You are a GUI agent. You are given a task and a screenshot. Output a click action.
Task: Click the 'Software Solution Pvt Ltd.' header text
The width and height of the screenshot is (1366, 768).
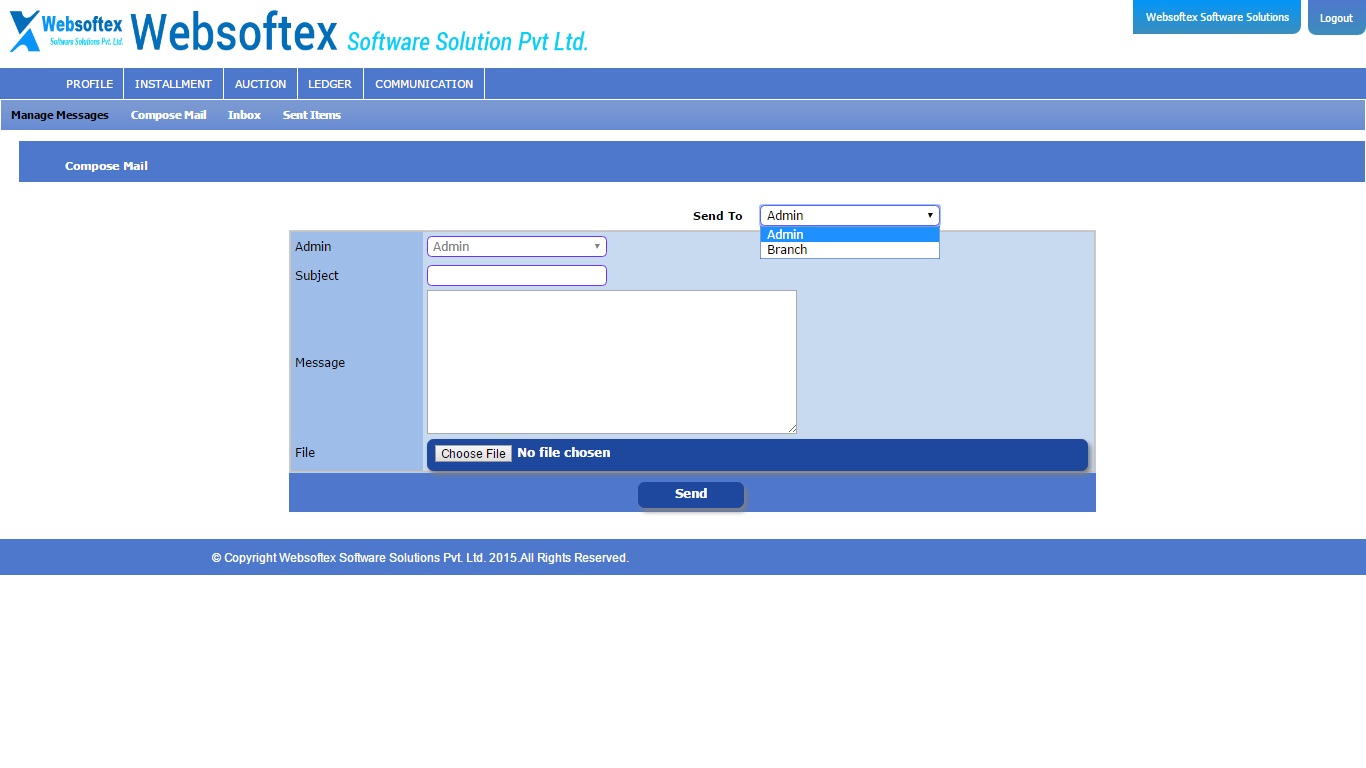pyautogui.click(x=467, y=41)
